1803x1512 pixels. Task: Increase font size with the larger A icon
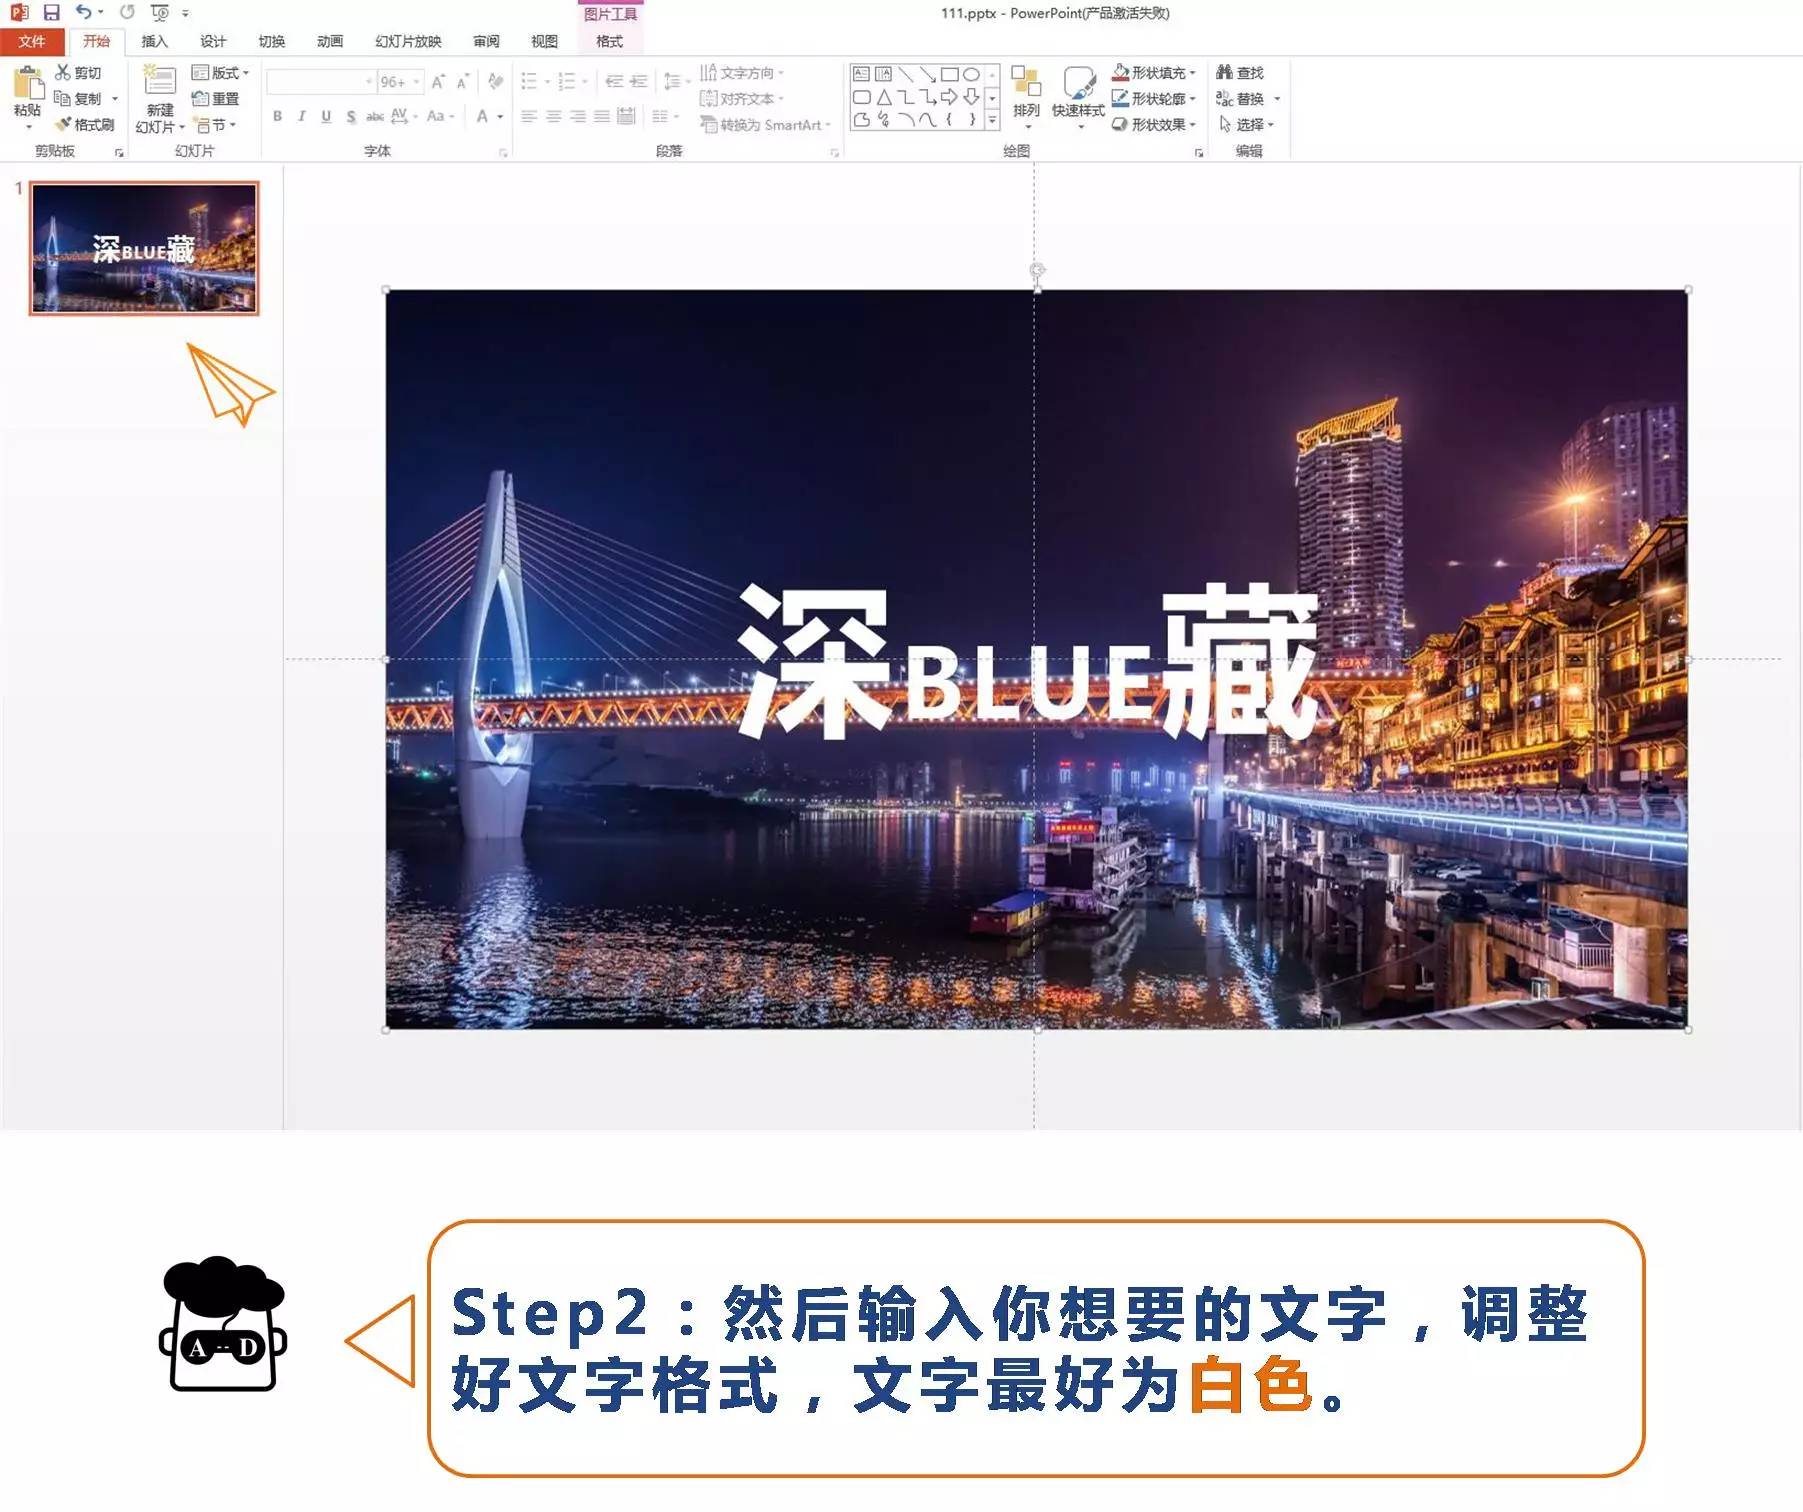[438, 81]
